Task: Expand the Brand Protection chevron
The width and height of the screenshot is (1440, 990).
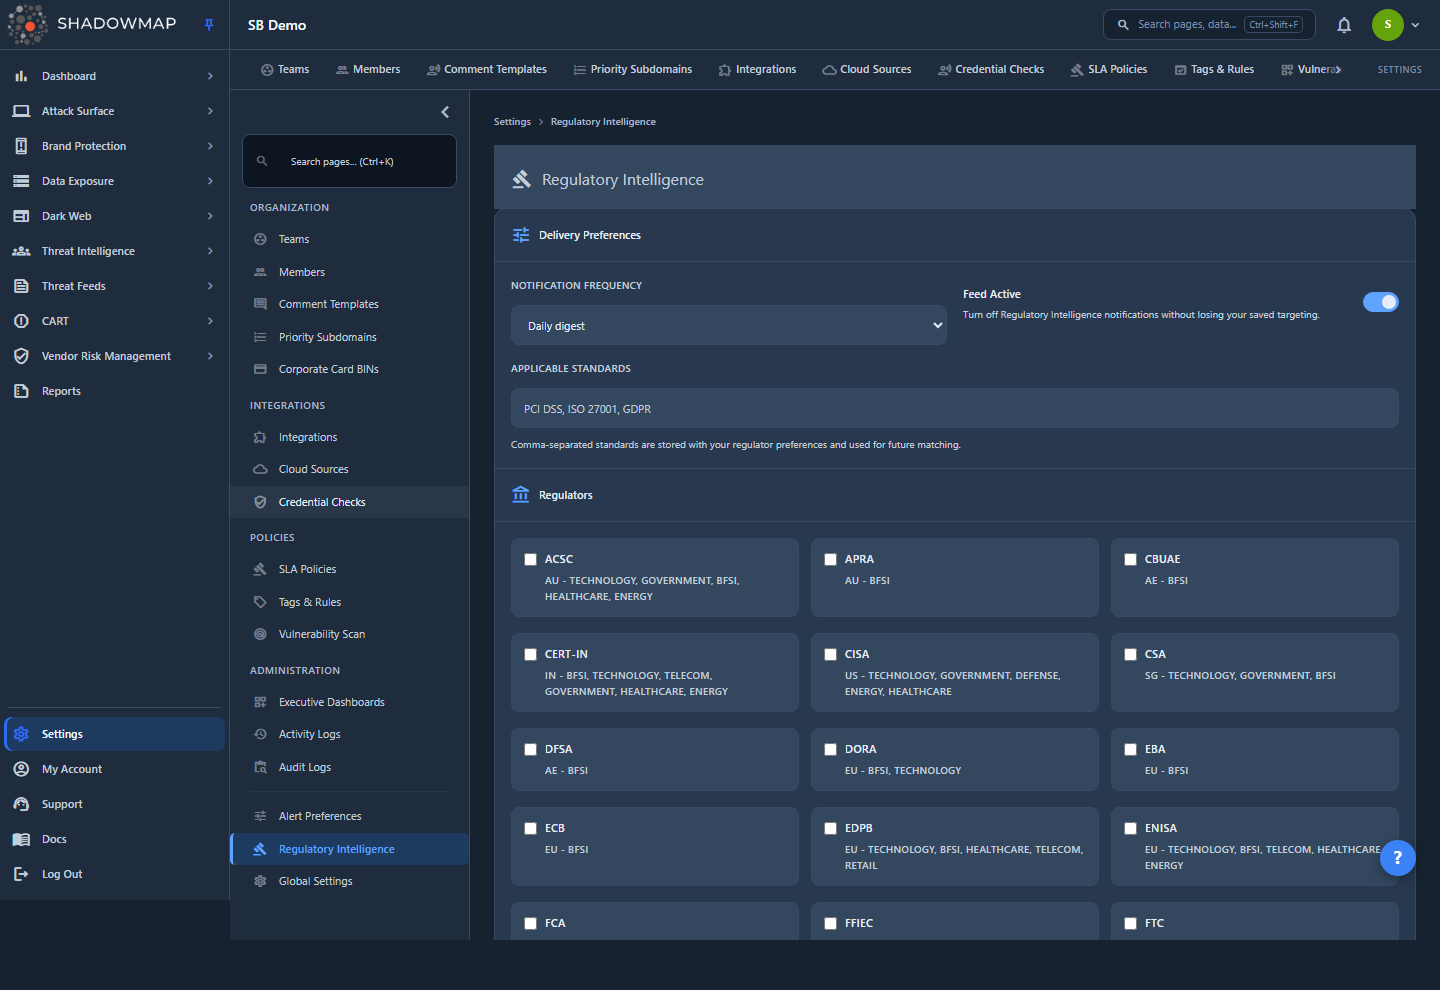Action: pos(210,146)
